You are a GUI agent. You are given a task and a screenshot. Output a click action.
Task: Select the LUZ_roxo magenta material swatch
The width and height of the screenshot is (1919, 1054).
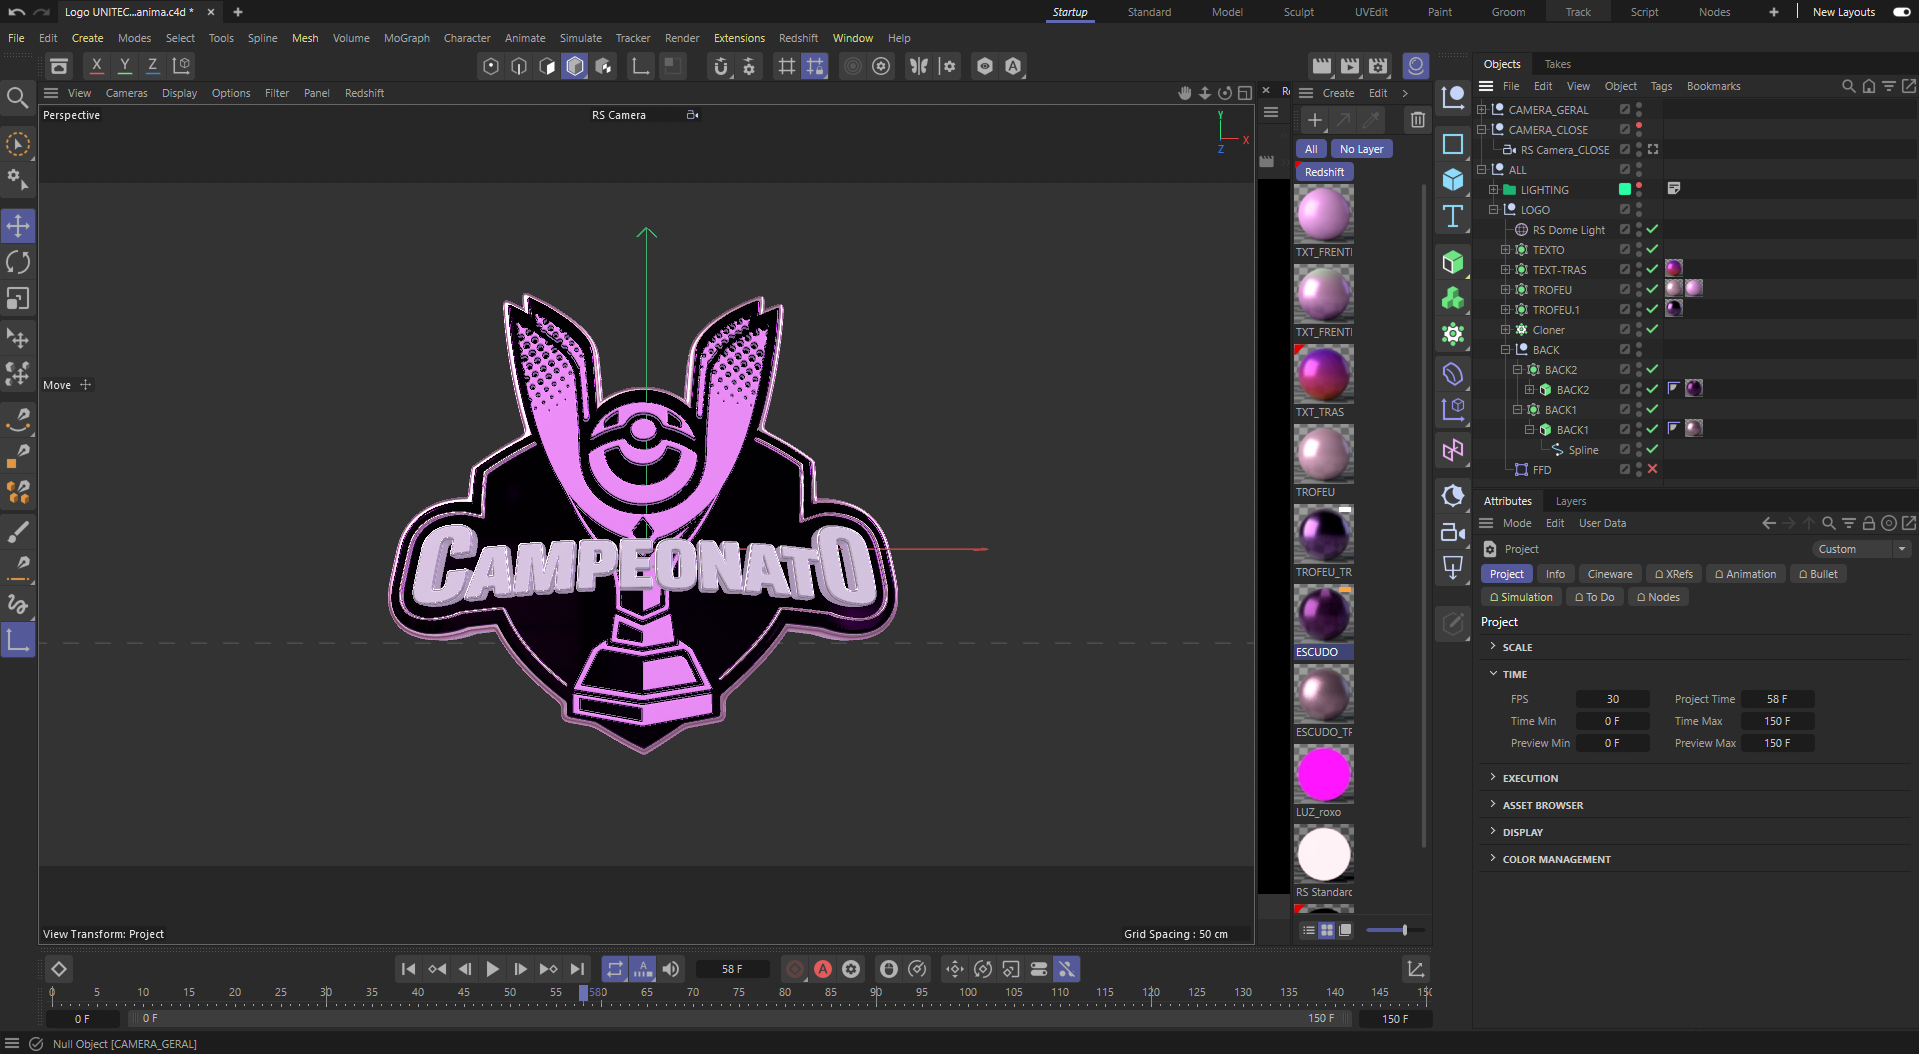coord(1323,774)
